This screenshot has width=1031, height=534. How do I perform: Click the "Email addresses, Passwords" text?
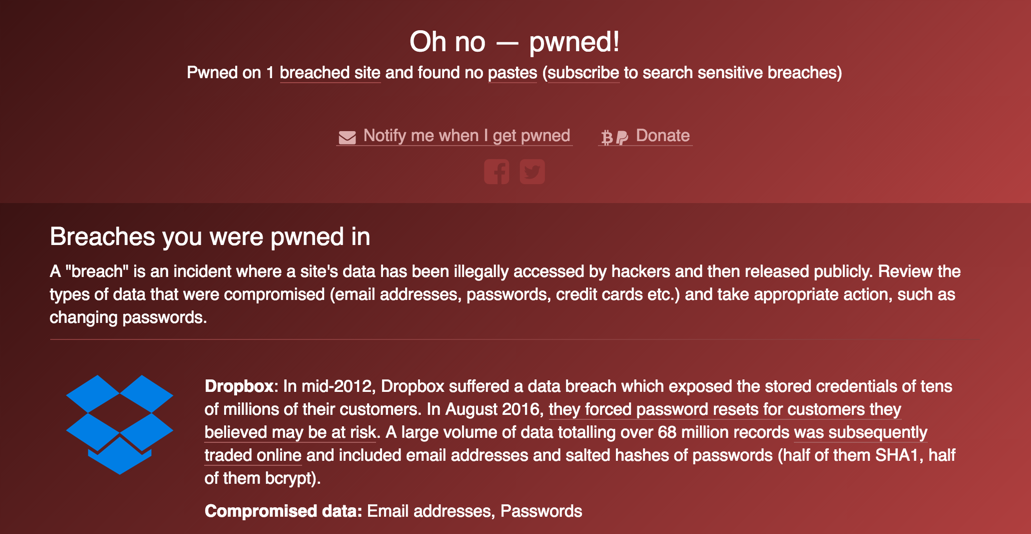click(475, 511)
